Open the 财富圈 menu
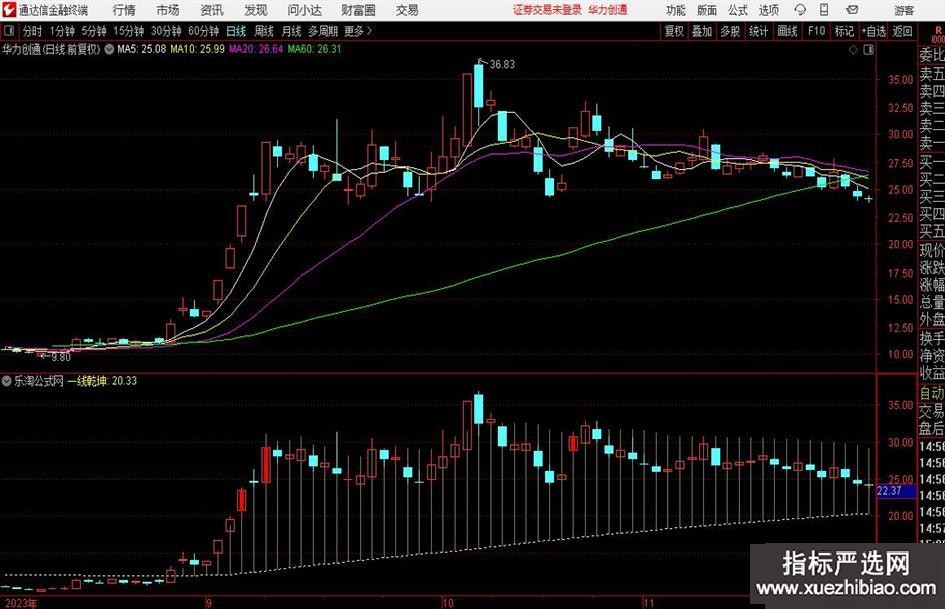The height and width of the screenshot is (609, 945). pyautogui.click(x=358, y=10)
